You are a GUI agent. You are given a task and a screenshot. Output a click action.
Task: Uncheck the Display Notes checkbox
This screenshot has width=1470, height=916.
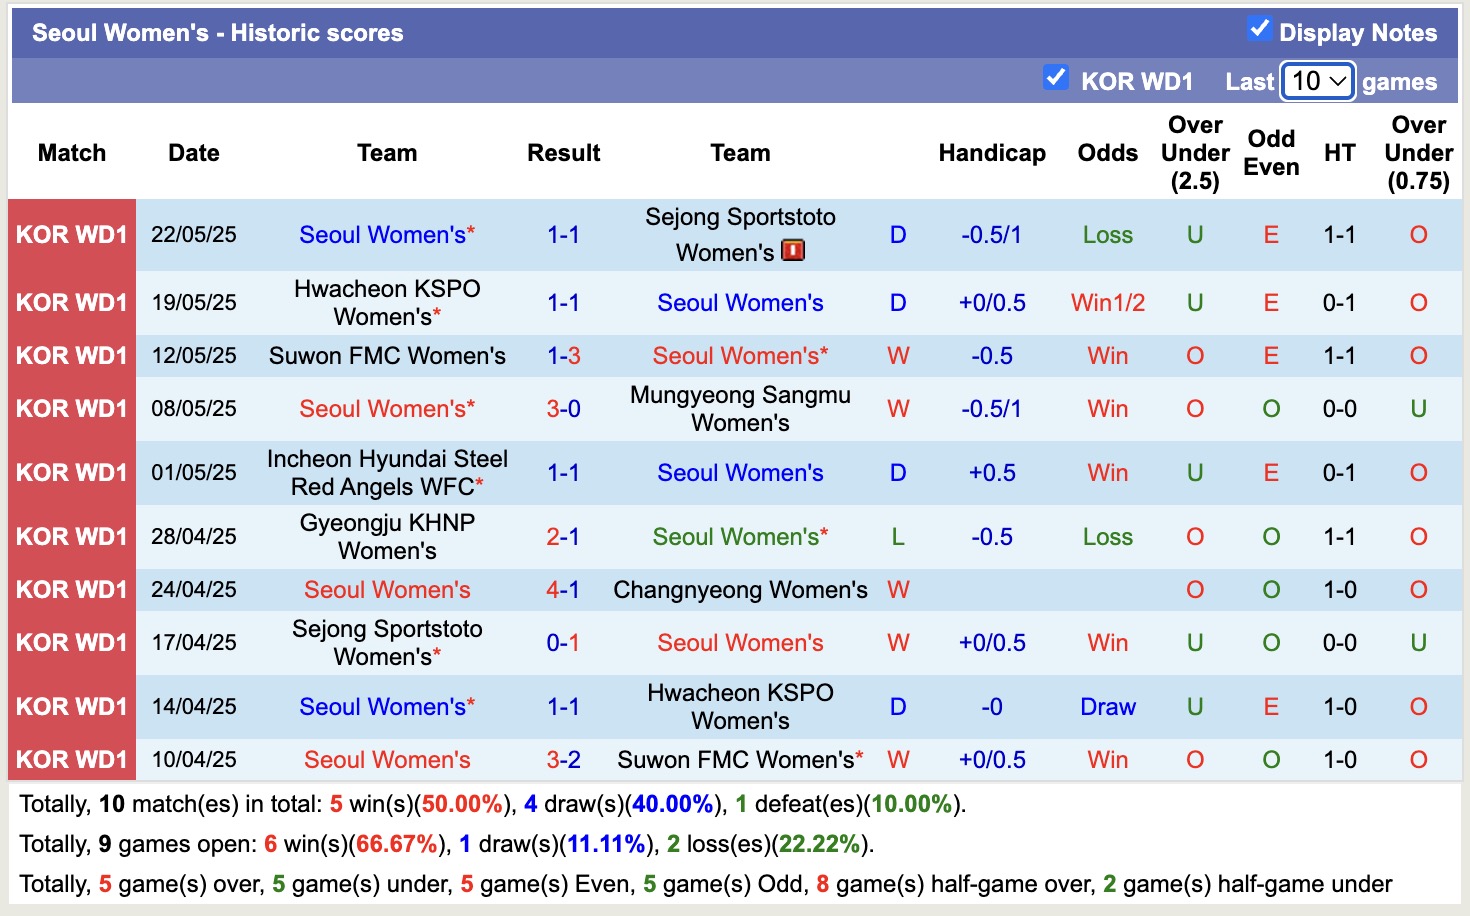(x=1261, y=30)
